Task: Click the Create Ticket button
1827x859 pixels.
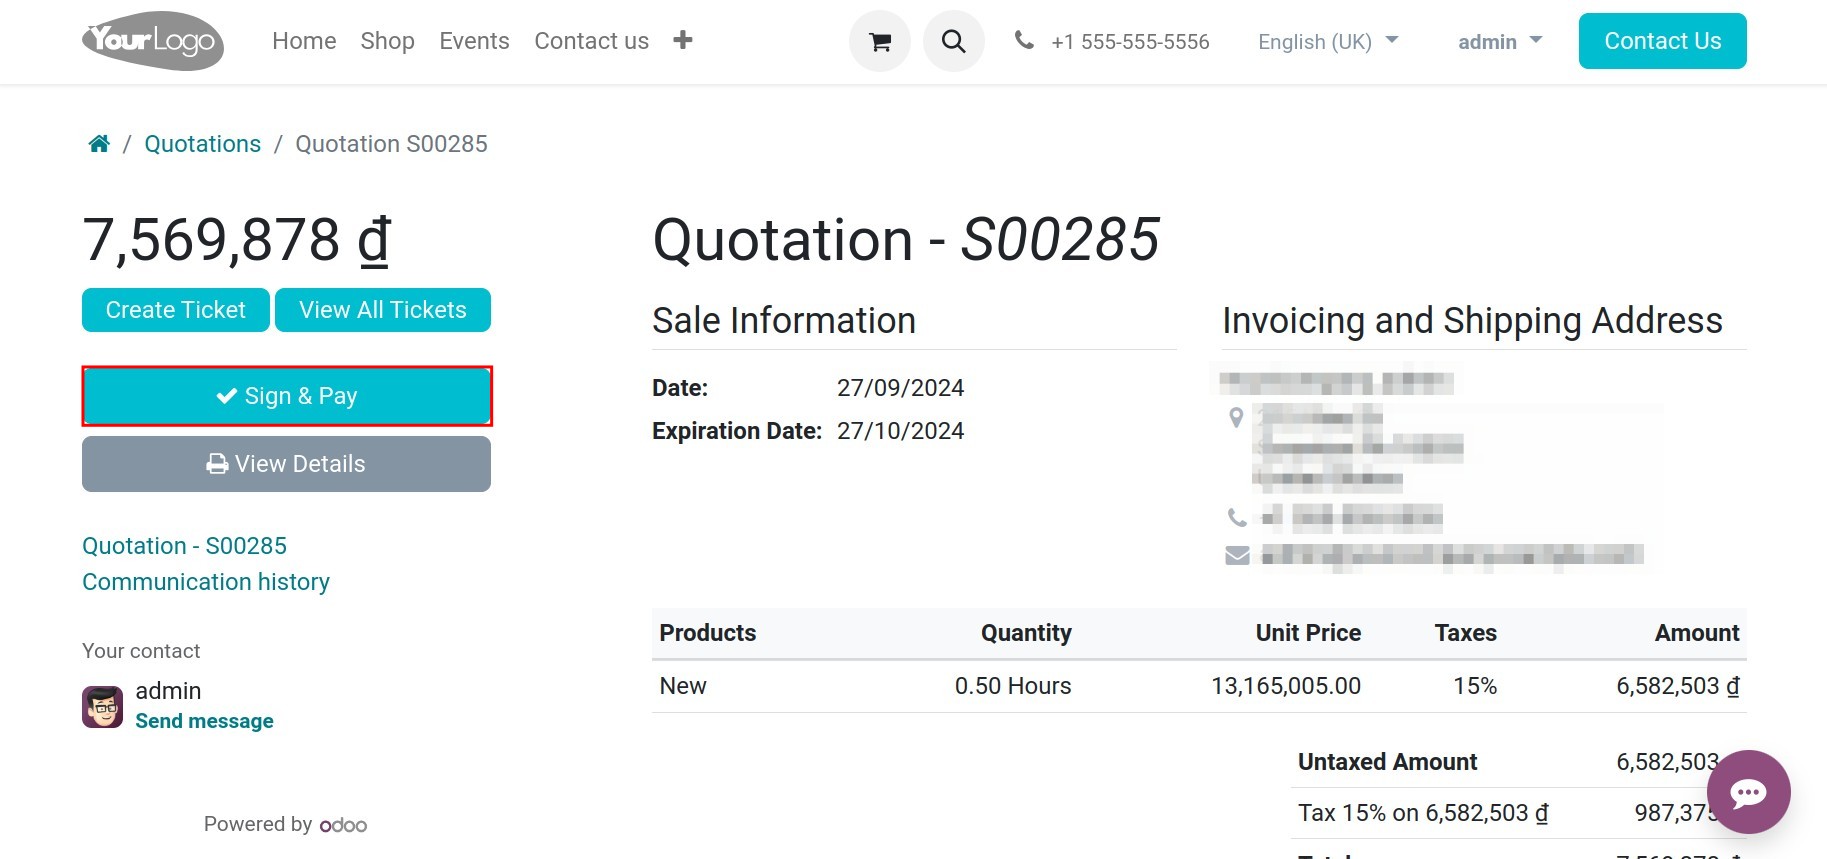Action: click(176, 310)
